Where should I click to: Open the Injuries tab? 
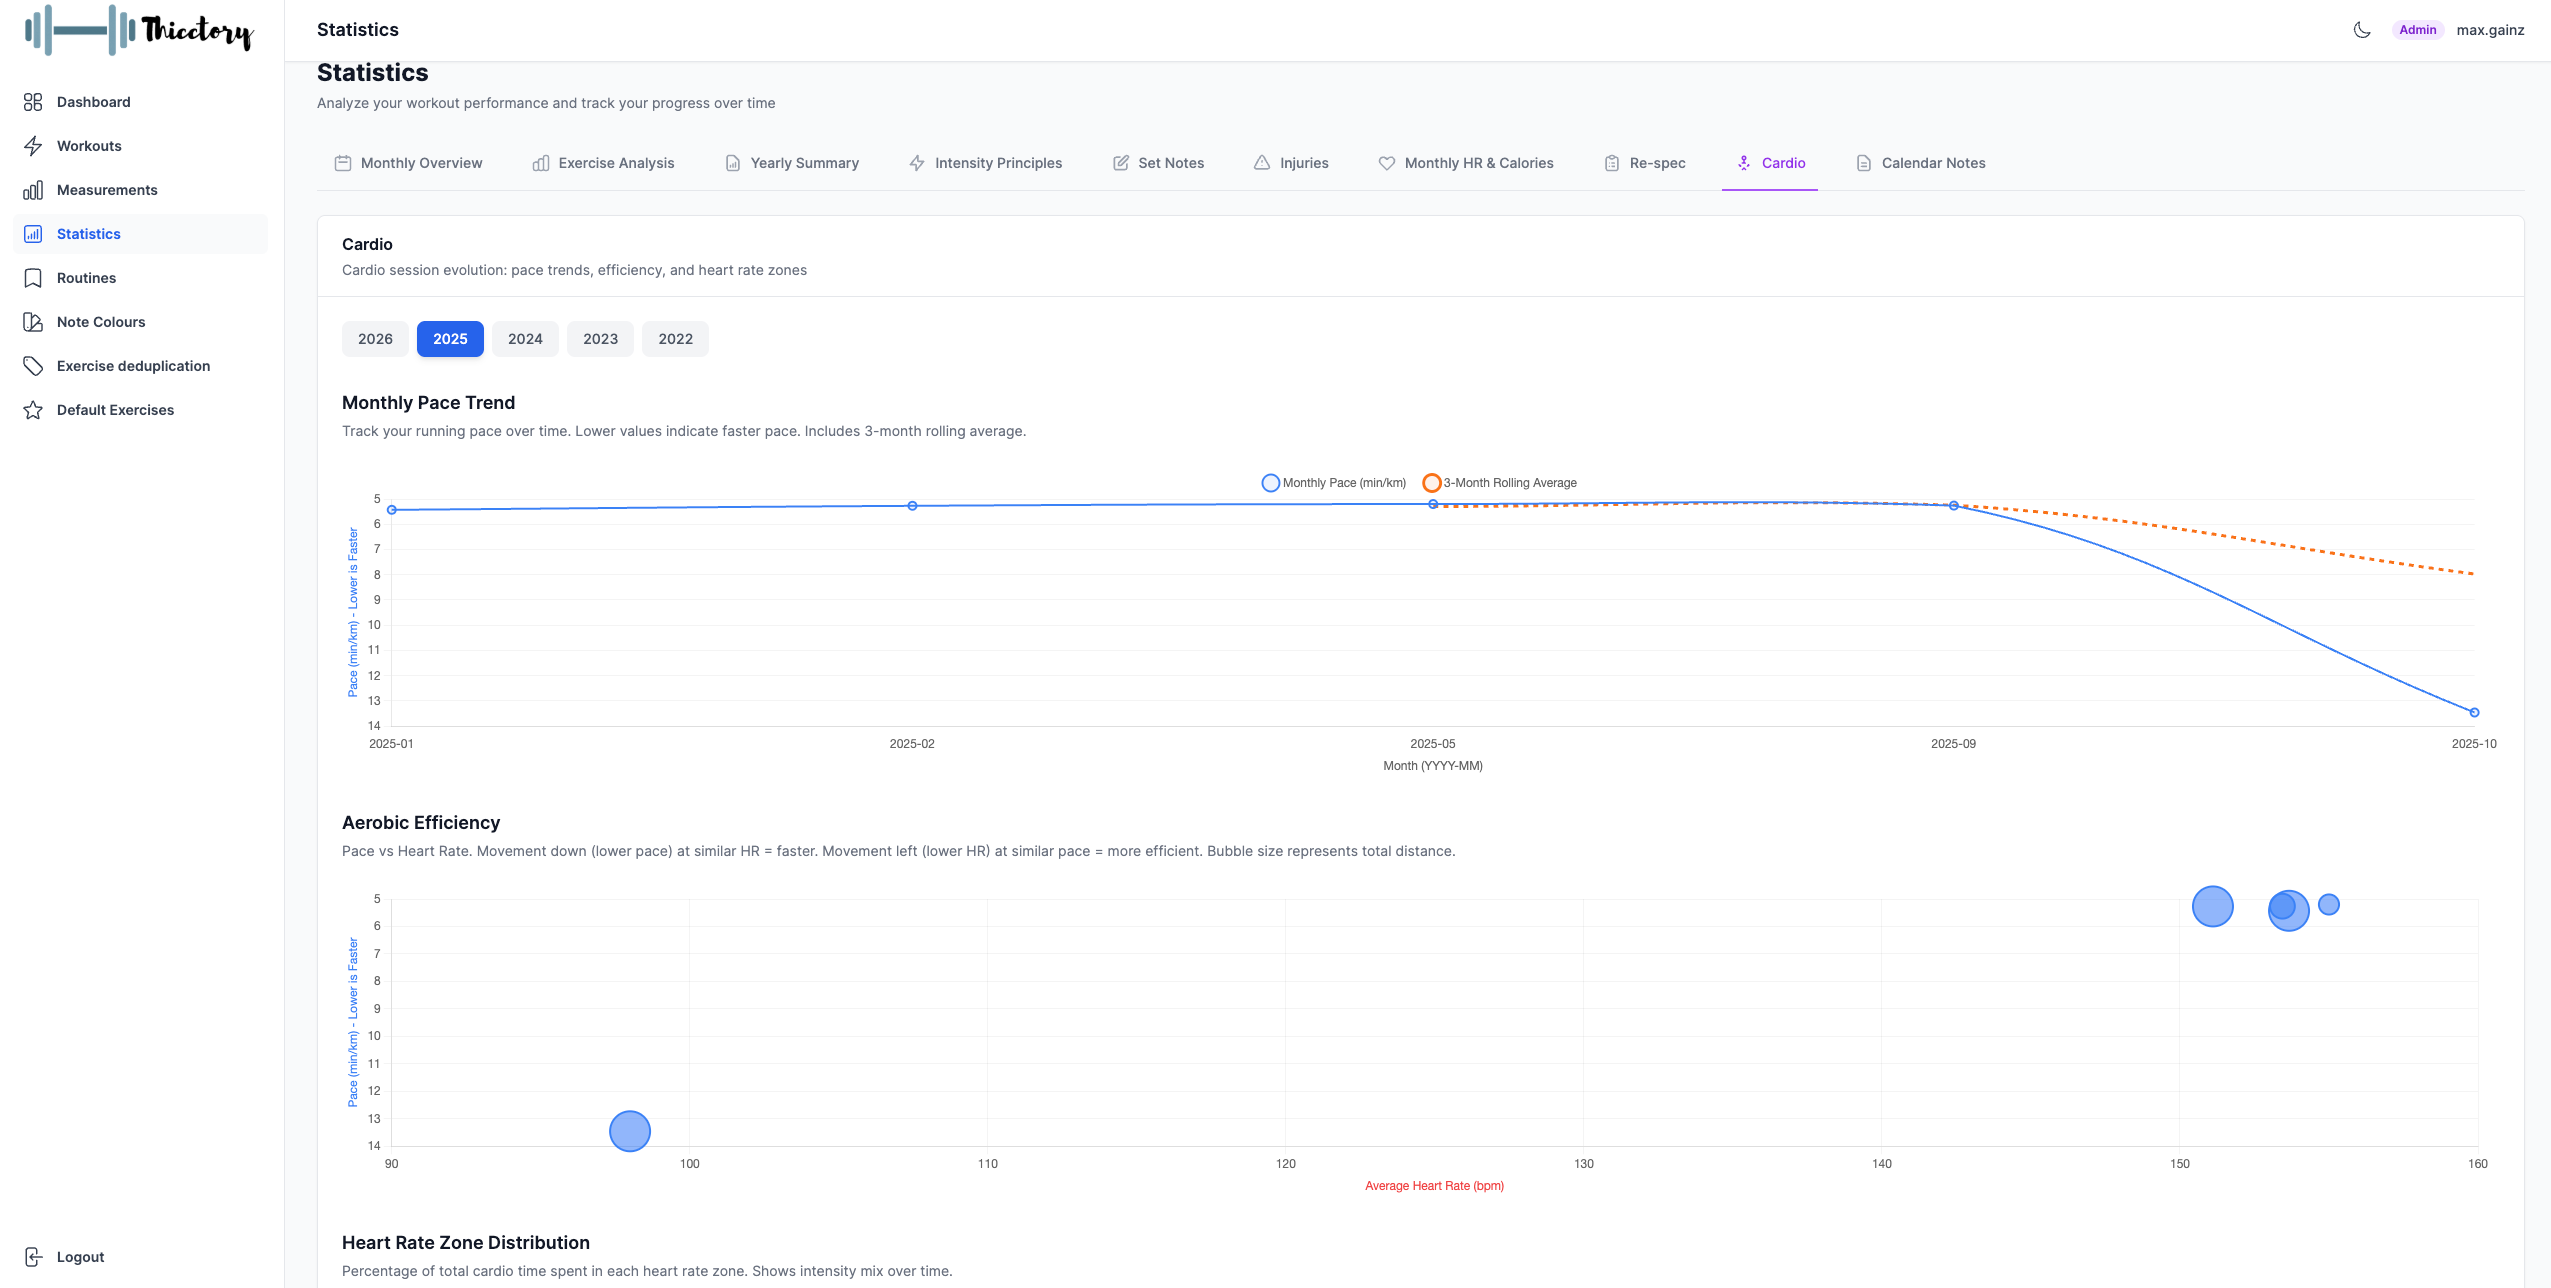coord(1291,163)
